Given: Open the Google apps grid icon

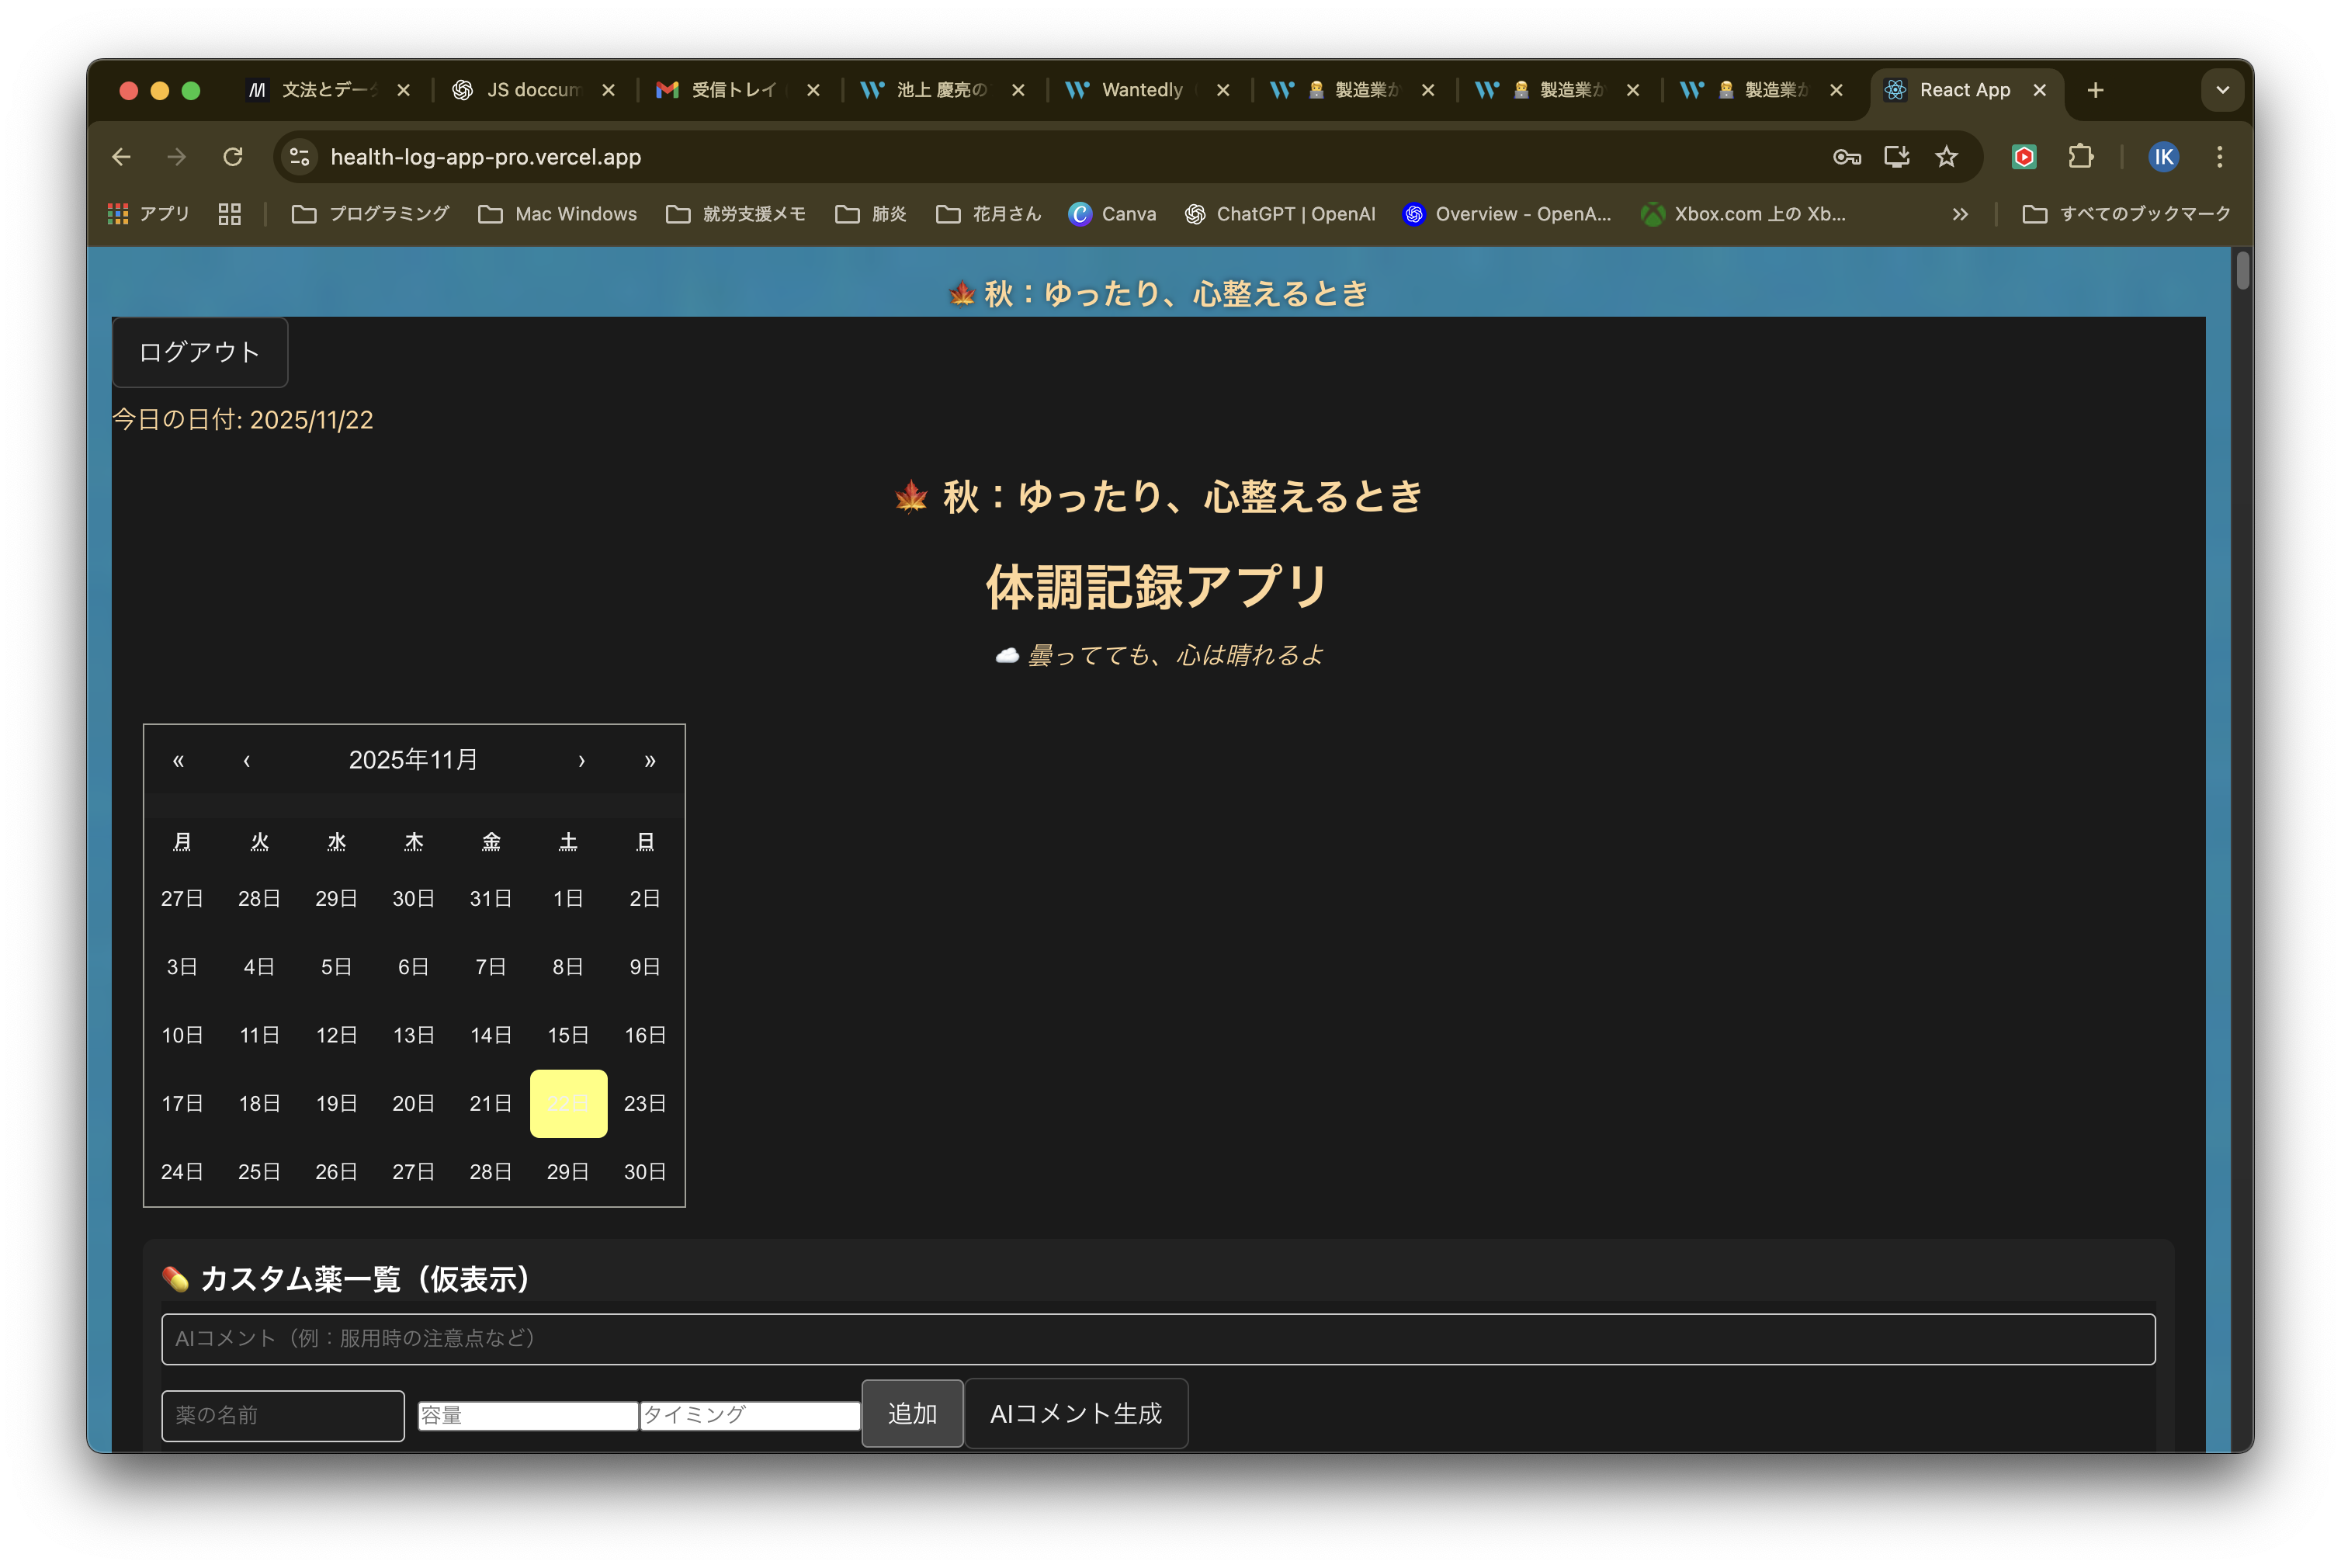Looking at the screenshot, I should 118,213.
